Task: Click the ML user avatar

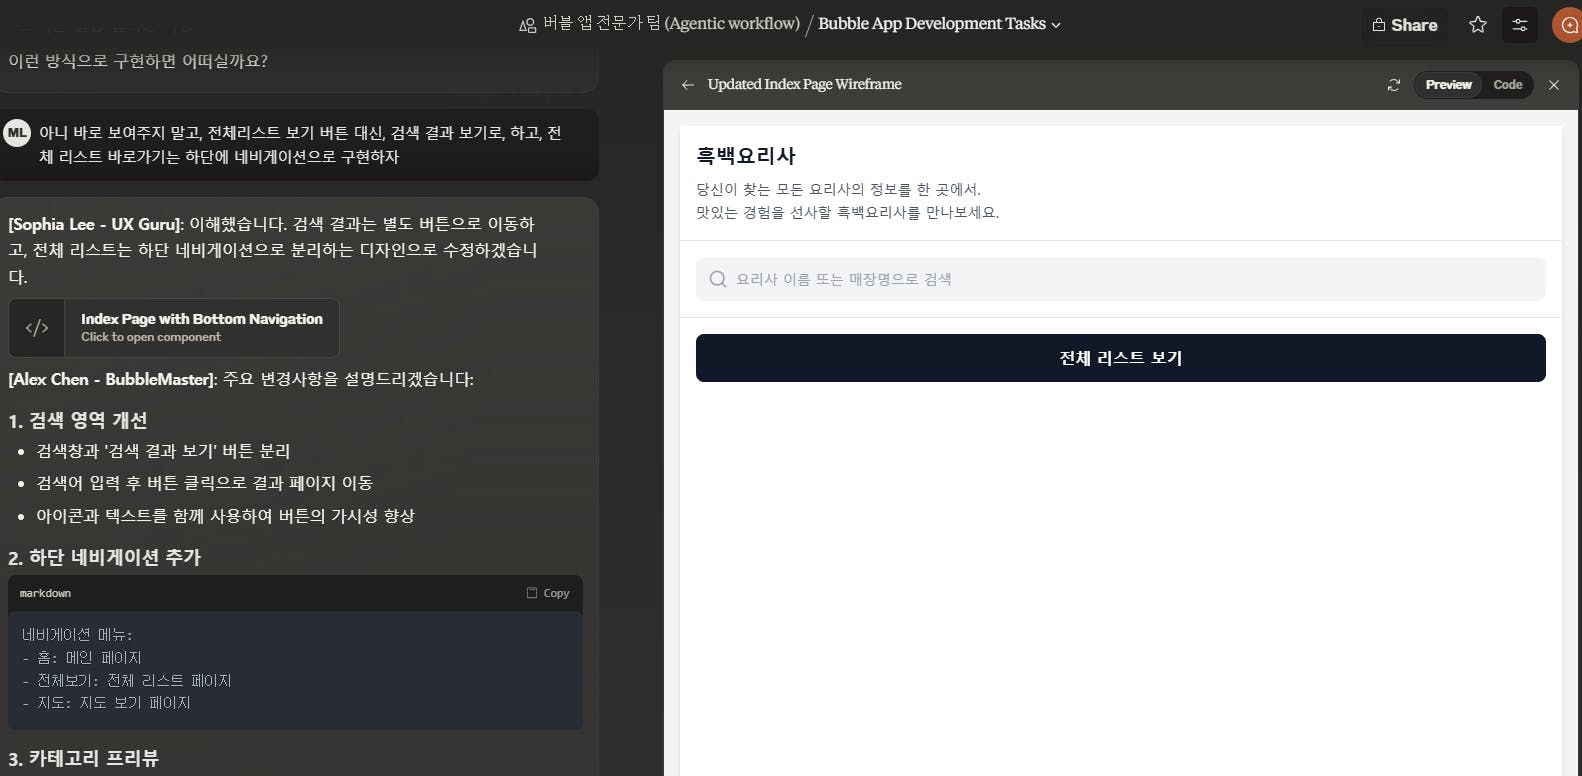Action: [18, 133]
